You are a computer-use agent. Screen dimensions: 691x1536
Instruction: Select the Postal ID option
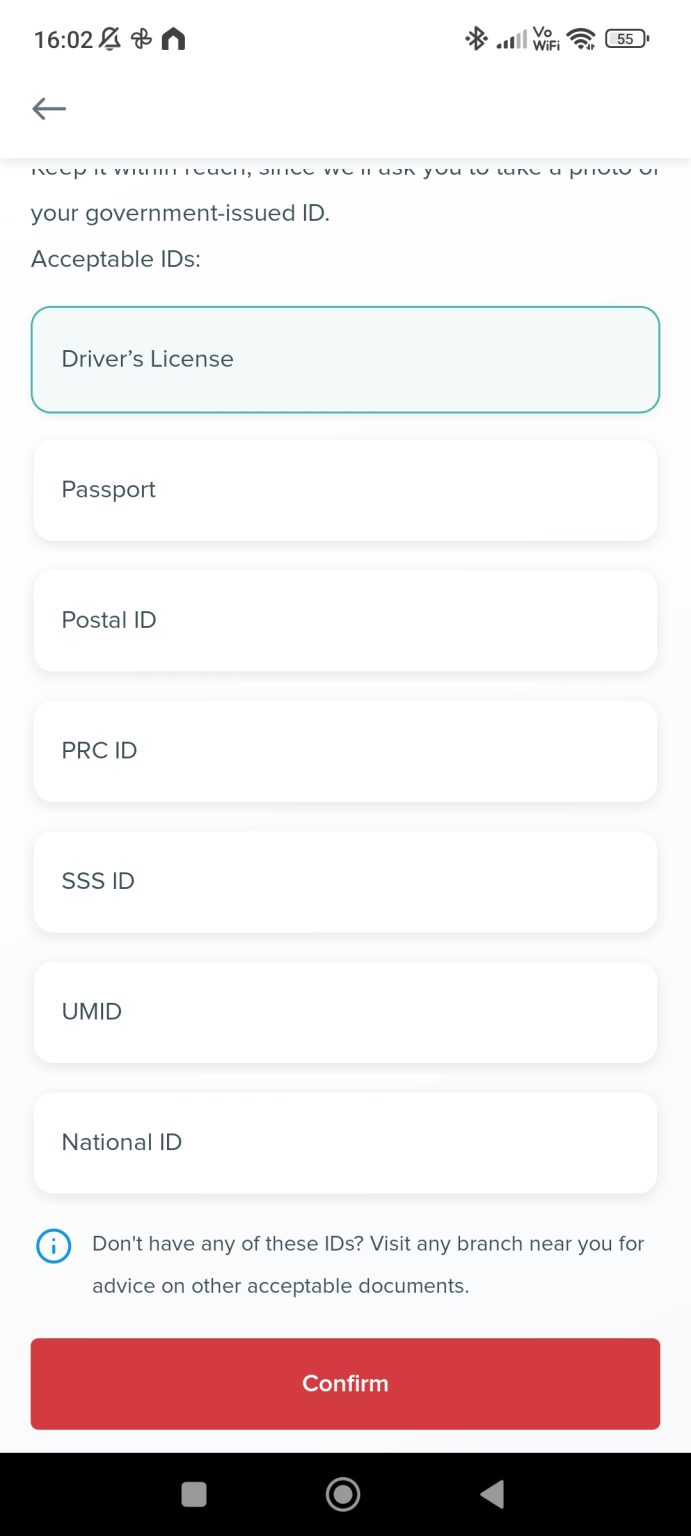point(345,620)
